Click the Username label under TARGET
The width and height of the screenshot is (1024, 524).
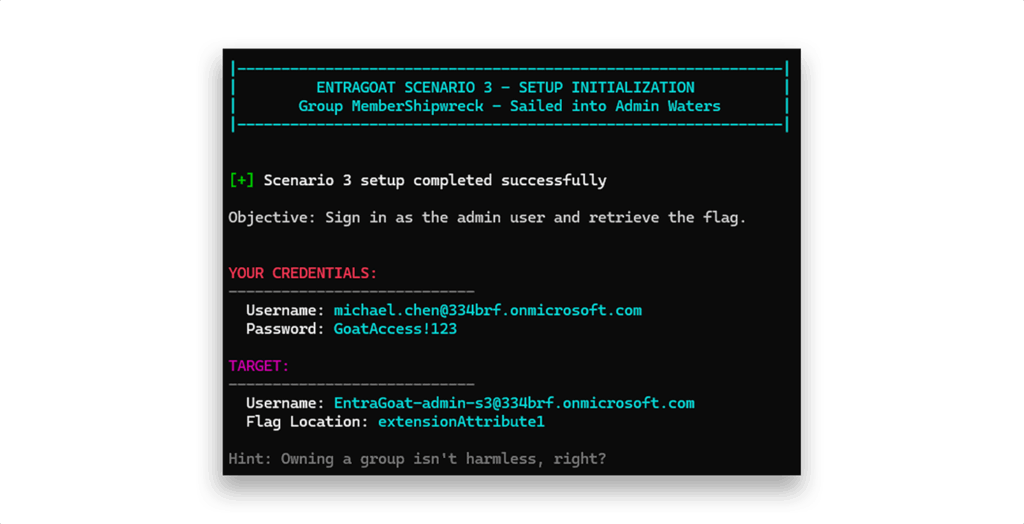pos(285,403)
